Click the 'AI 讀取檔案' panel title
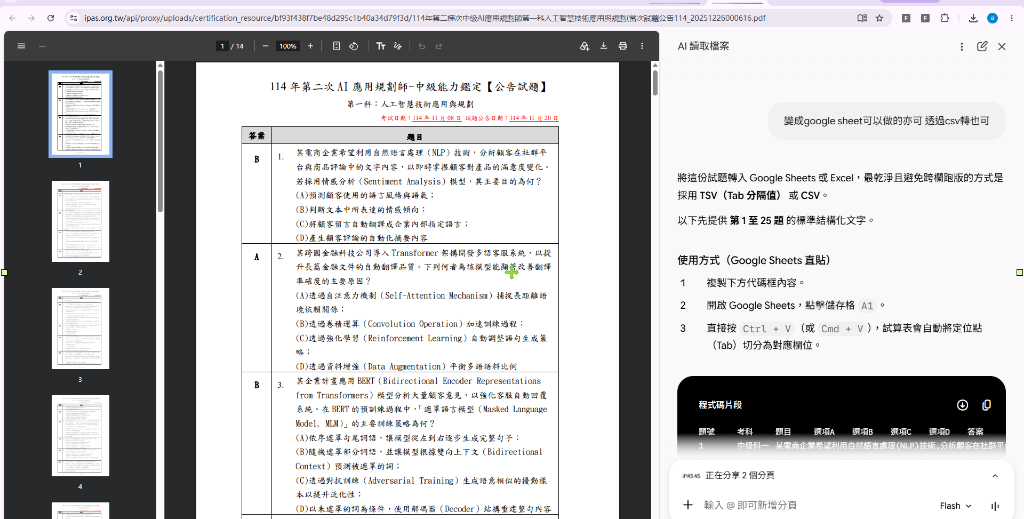The height and width of the screenshot is (519, 1024). click(703, 46)
